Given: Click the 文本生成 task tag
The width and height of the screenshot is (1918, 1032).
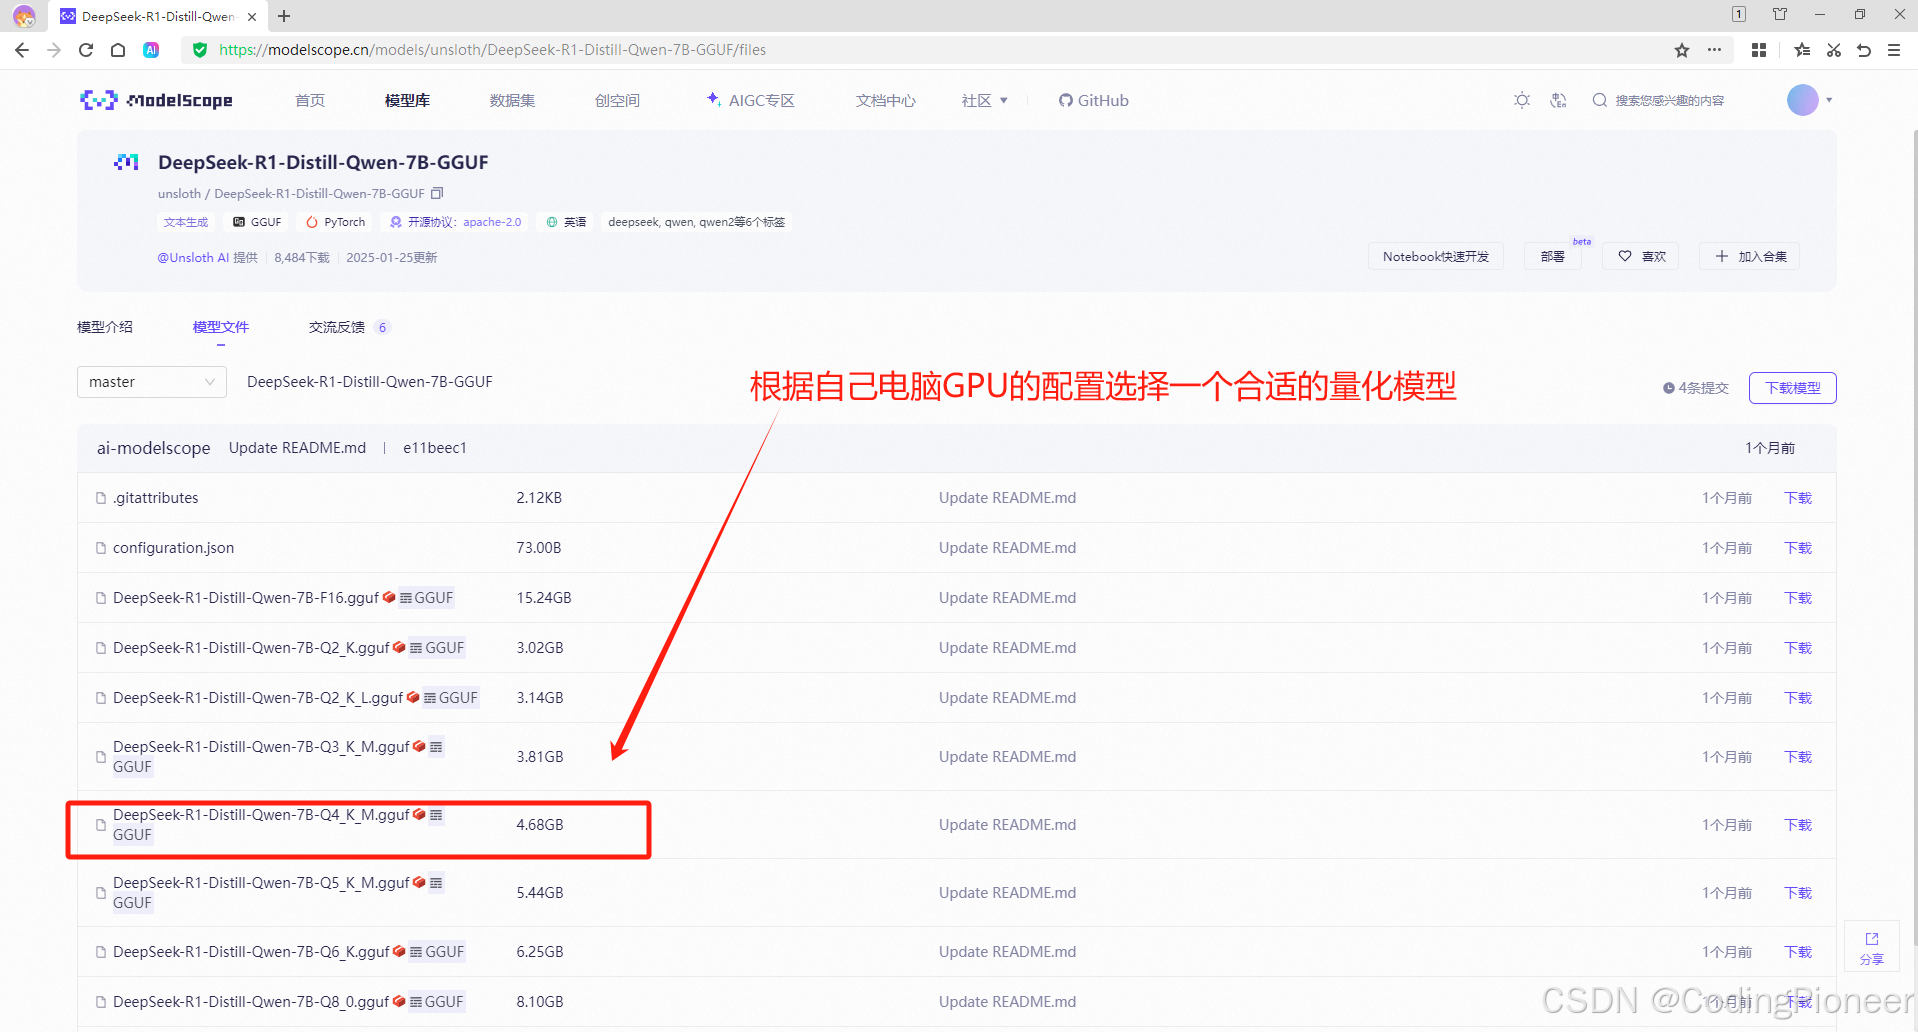Looking at the screenshot, I should click(186, 222).
